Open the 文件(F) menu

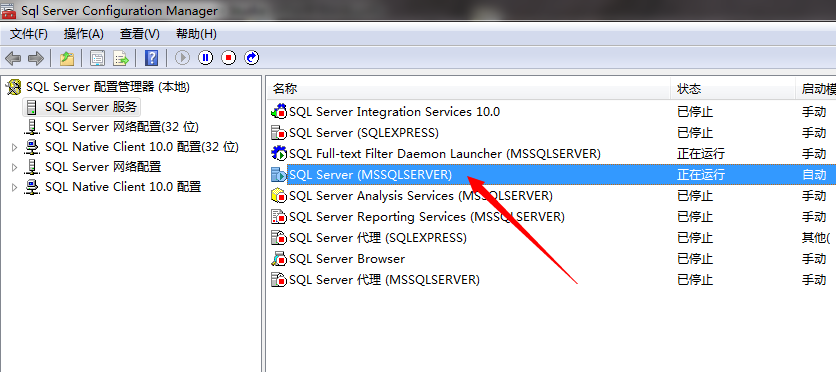[x=29, y=34]
